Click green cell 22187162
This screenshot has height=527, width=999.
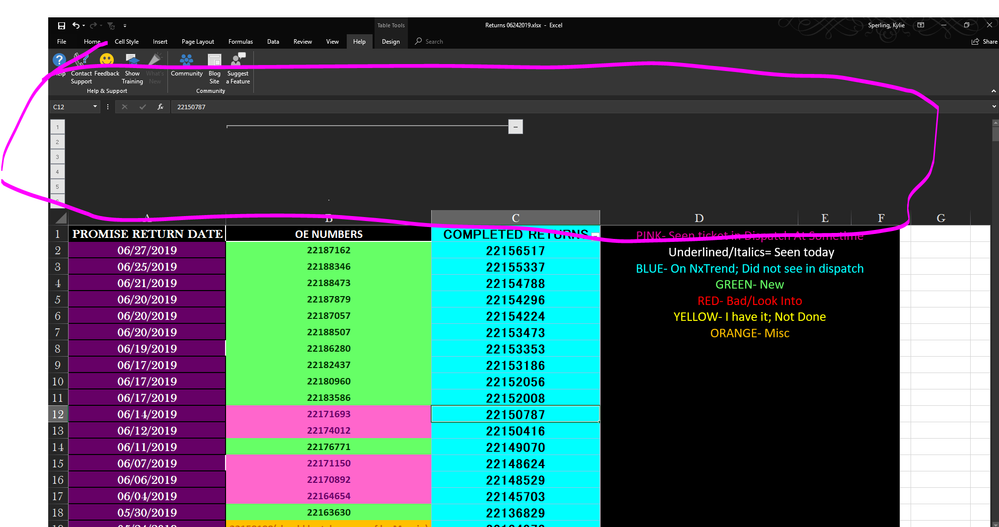pos(329,250)
